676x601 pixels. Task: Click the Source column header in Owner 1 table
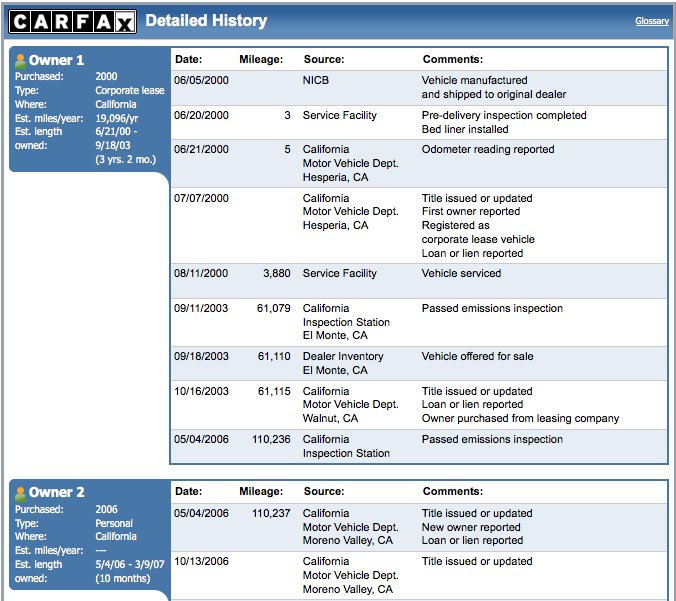tap(324, 59)
